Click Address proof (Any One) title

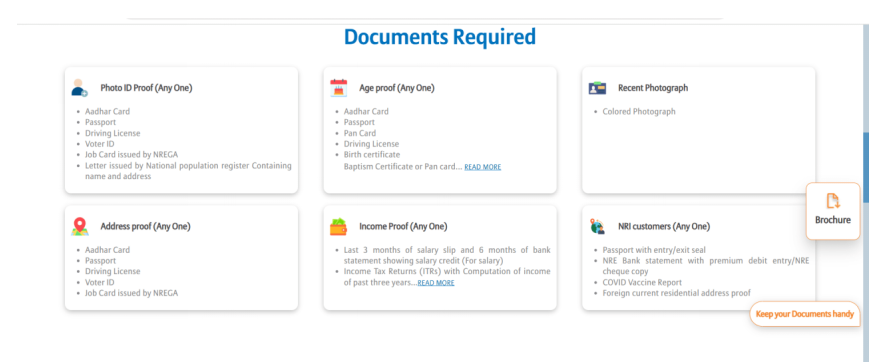(145, 226)
